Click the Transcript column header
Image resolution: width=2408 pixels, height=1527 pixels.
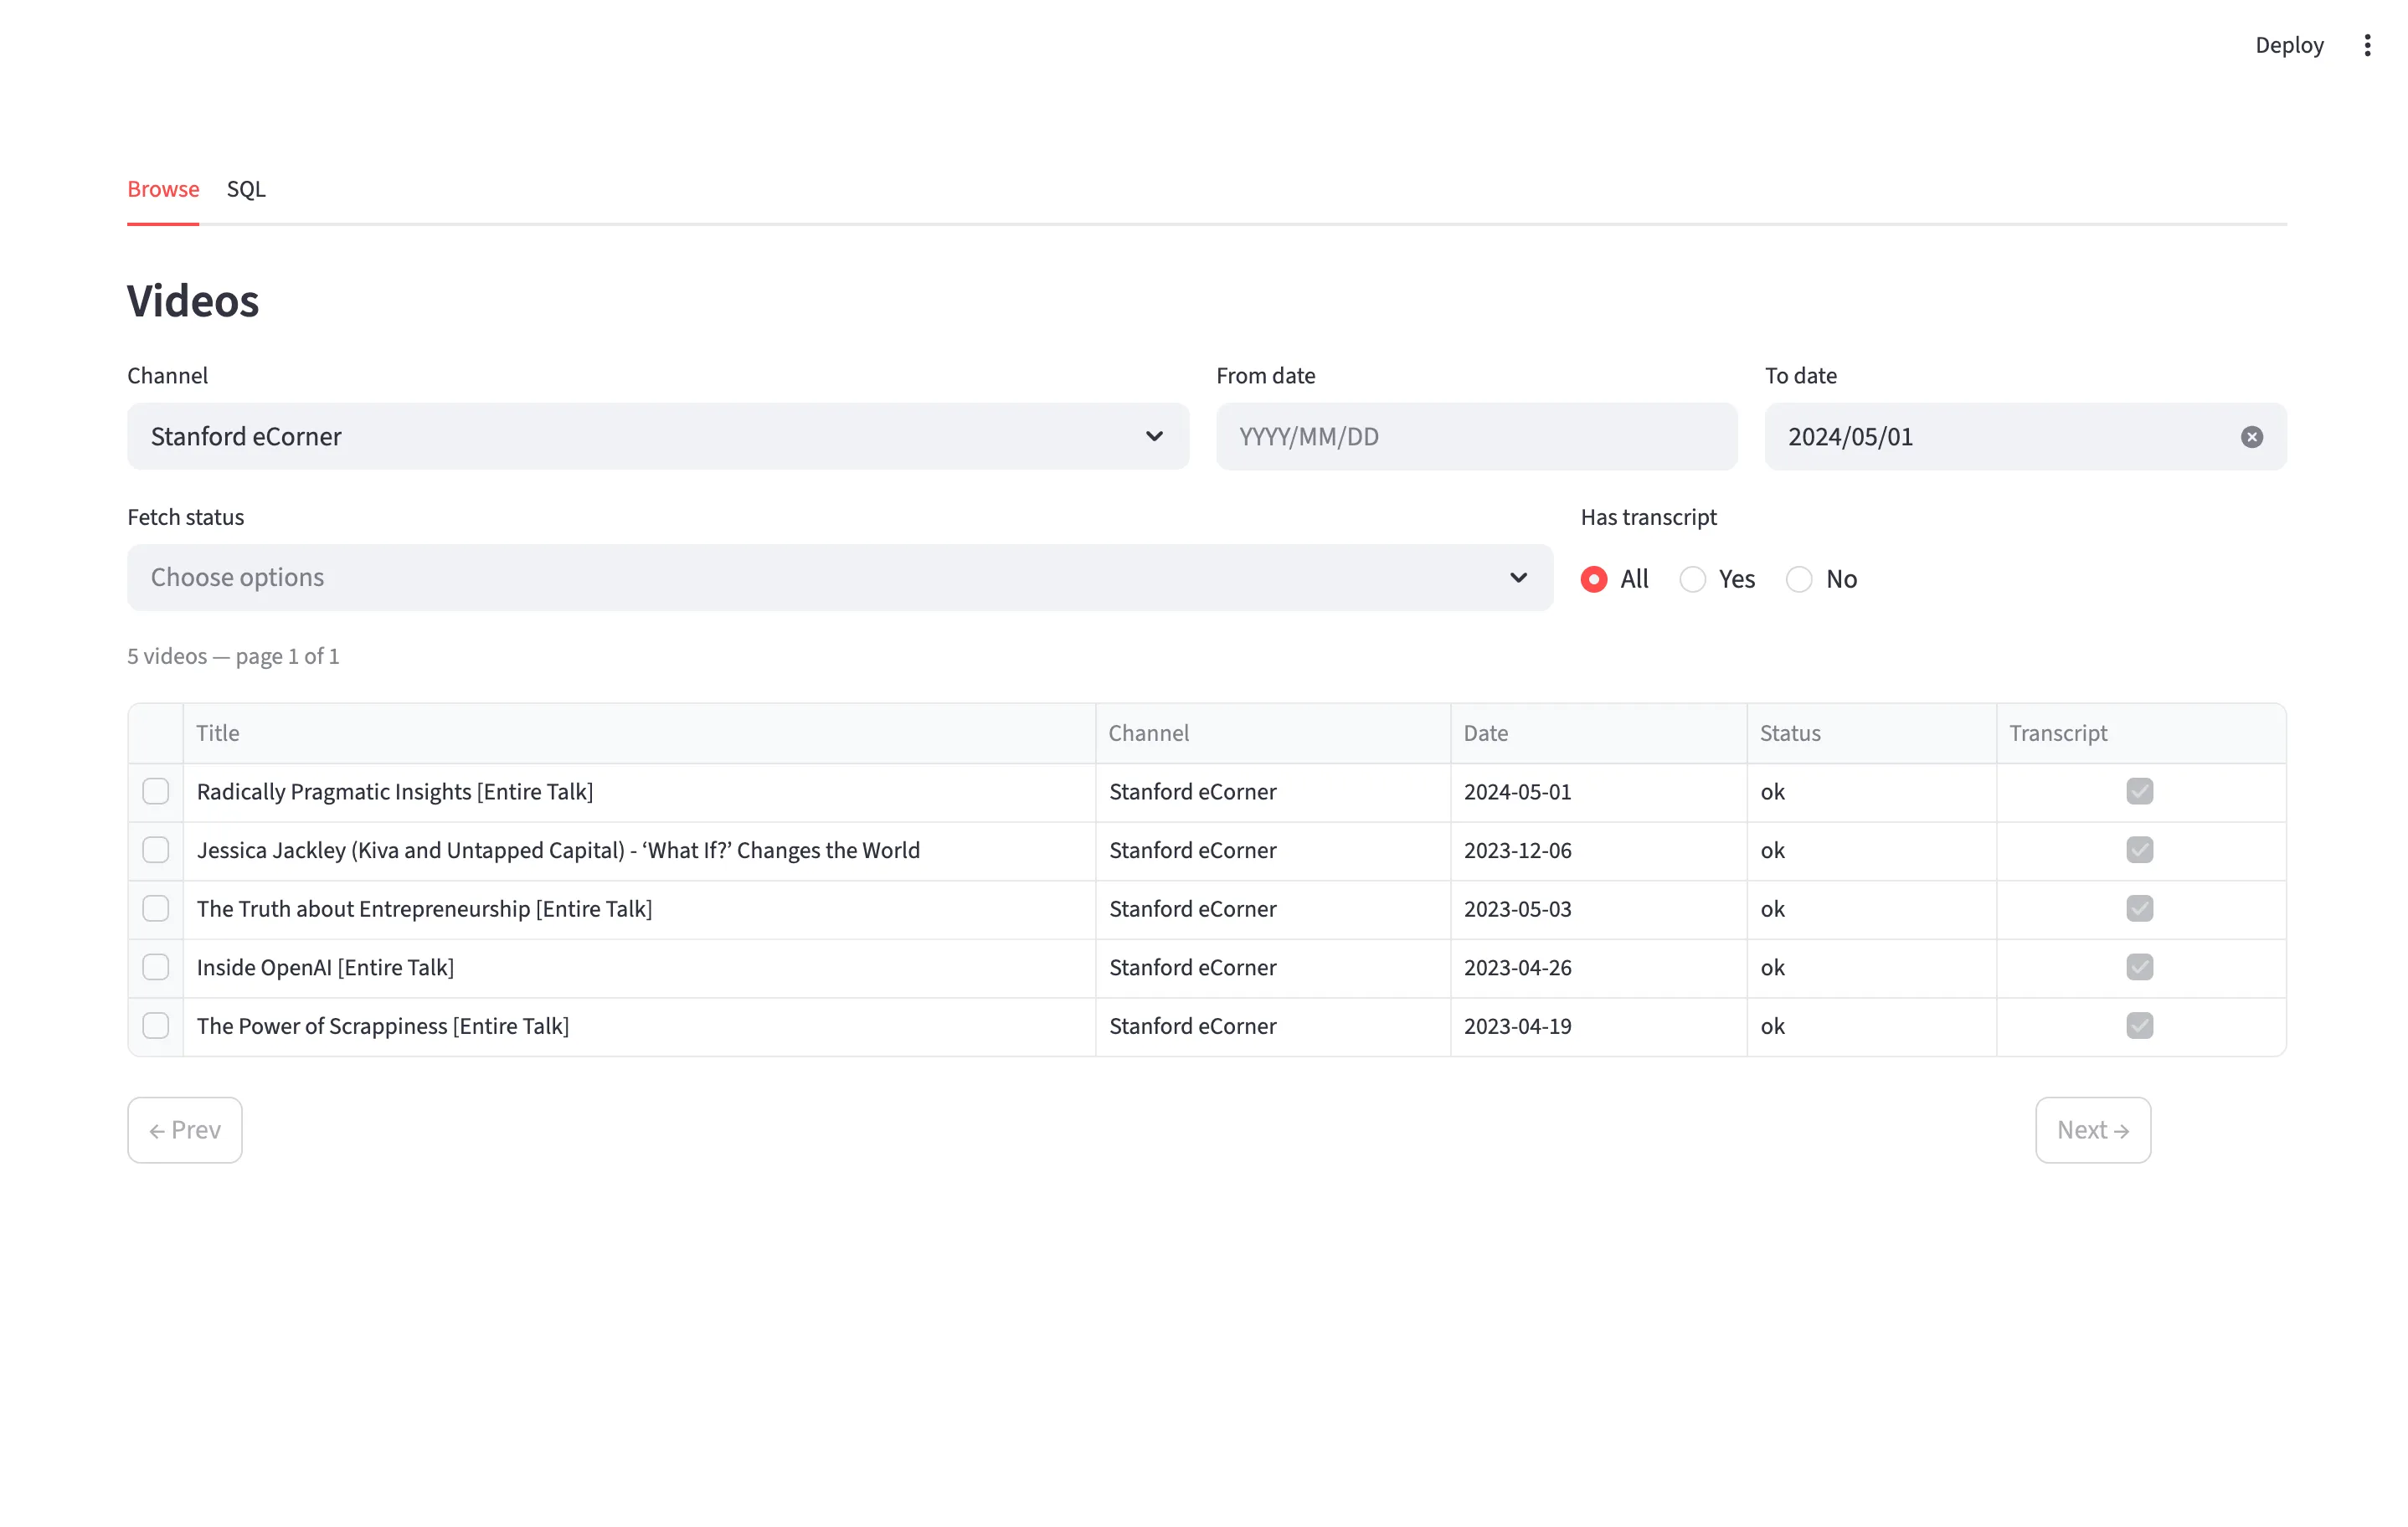coord(2140,733)
